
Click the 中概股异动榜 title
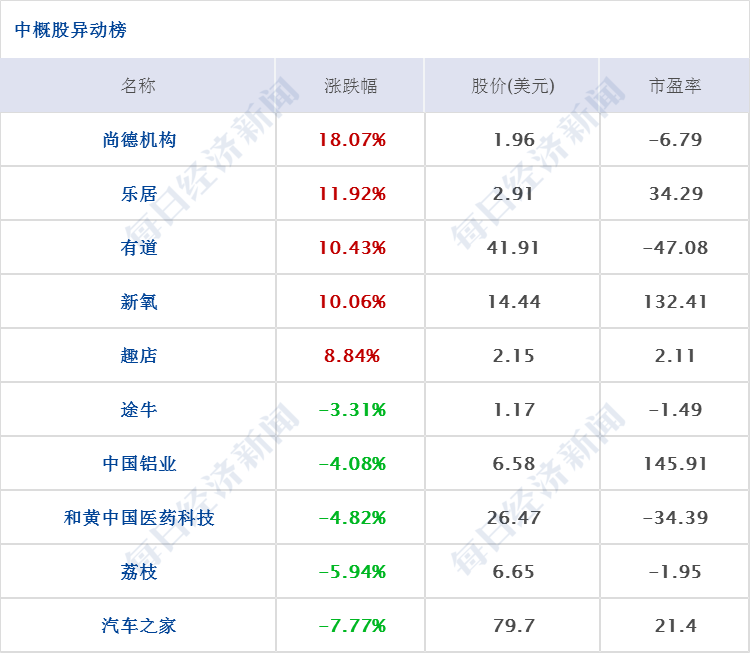[x=71, y=30]
